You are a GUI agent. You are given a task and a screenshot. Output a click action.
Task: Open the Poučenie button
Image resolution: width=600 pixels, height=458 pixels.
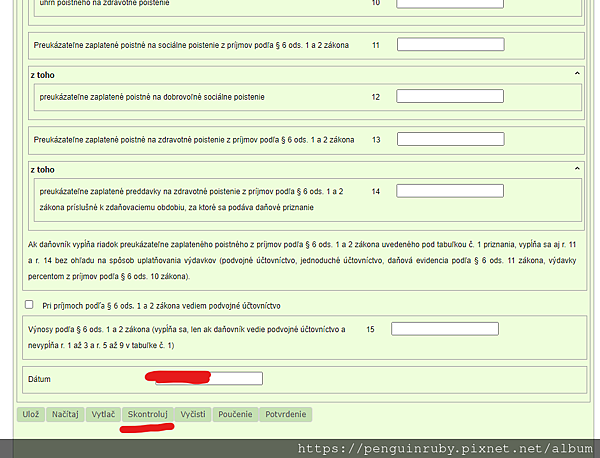pos(235,414)
